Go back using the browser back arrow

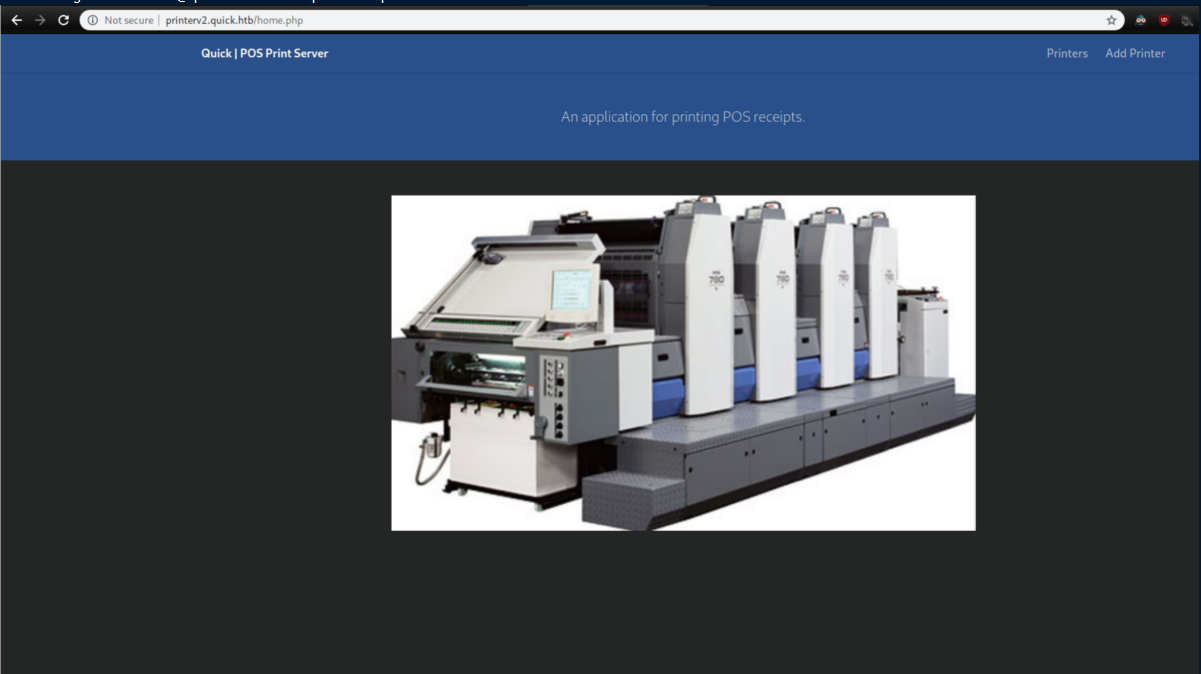[16, 20]
